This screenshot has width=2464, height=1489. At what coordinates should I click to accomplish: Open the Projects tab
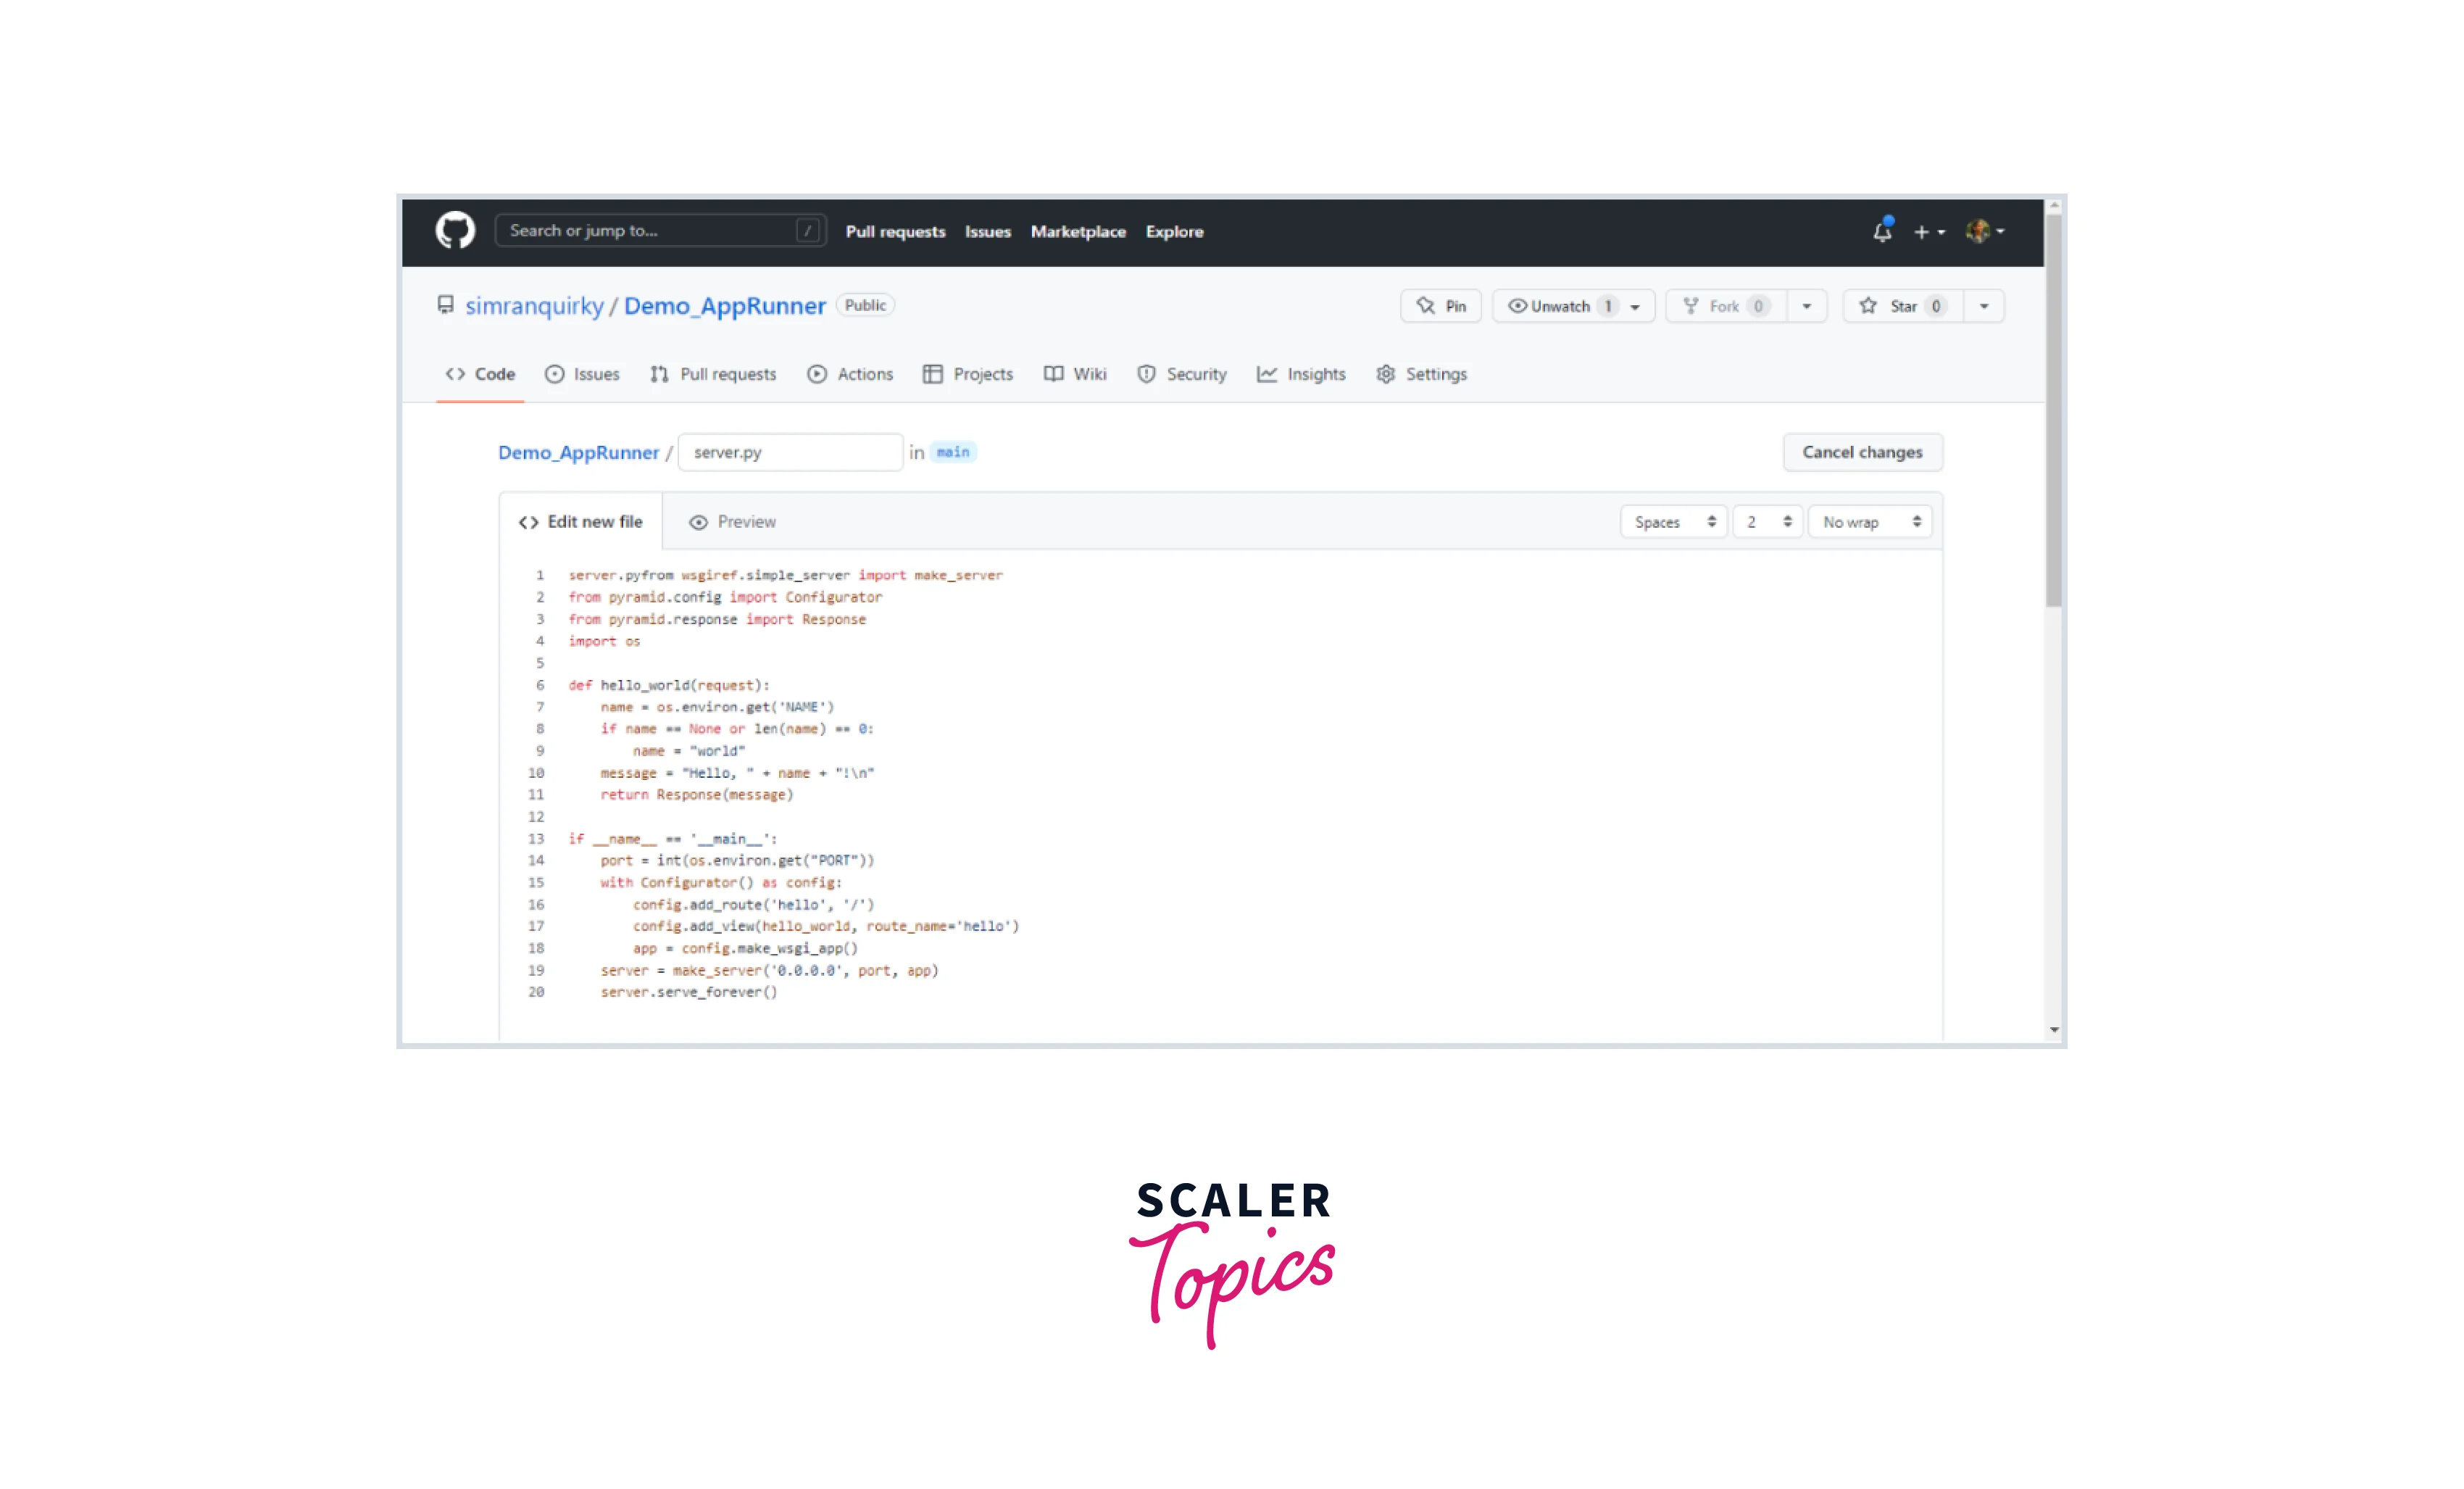tap(967, 373)
